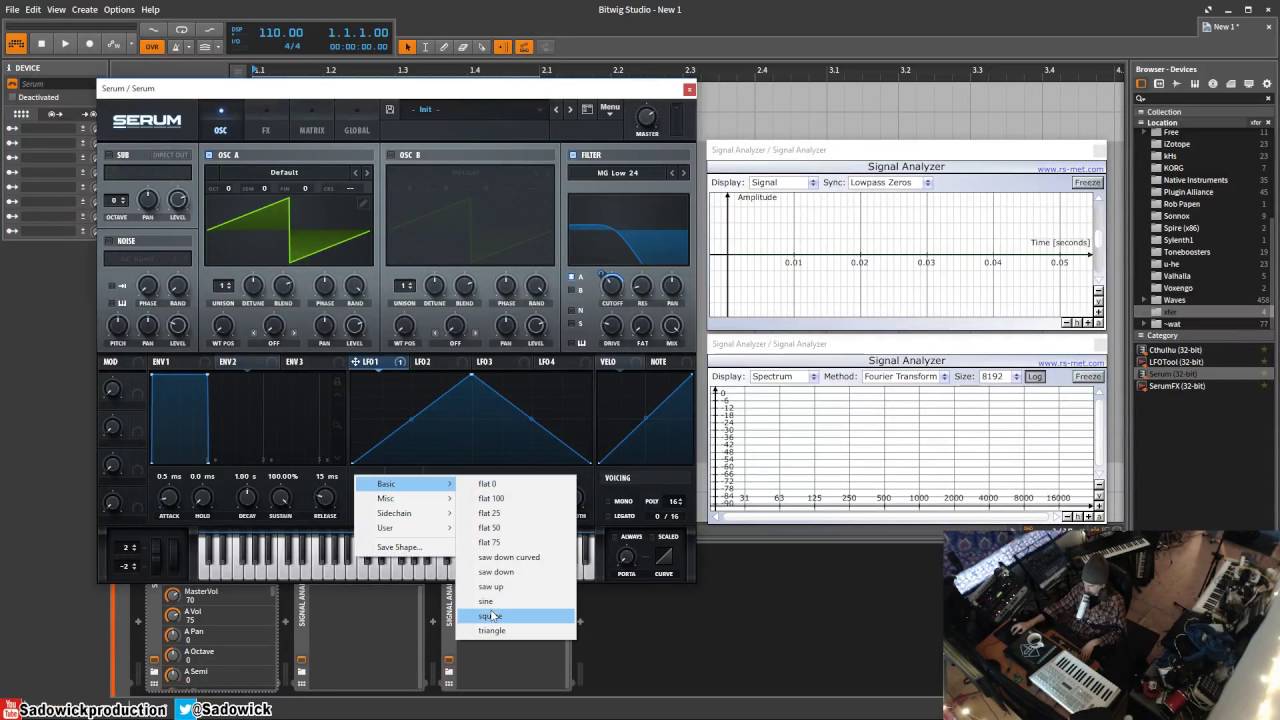Open the Misc submenu
1280x720 pixels.
tap(405, 498)
